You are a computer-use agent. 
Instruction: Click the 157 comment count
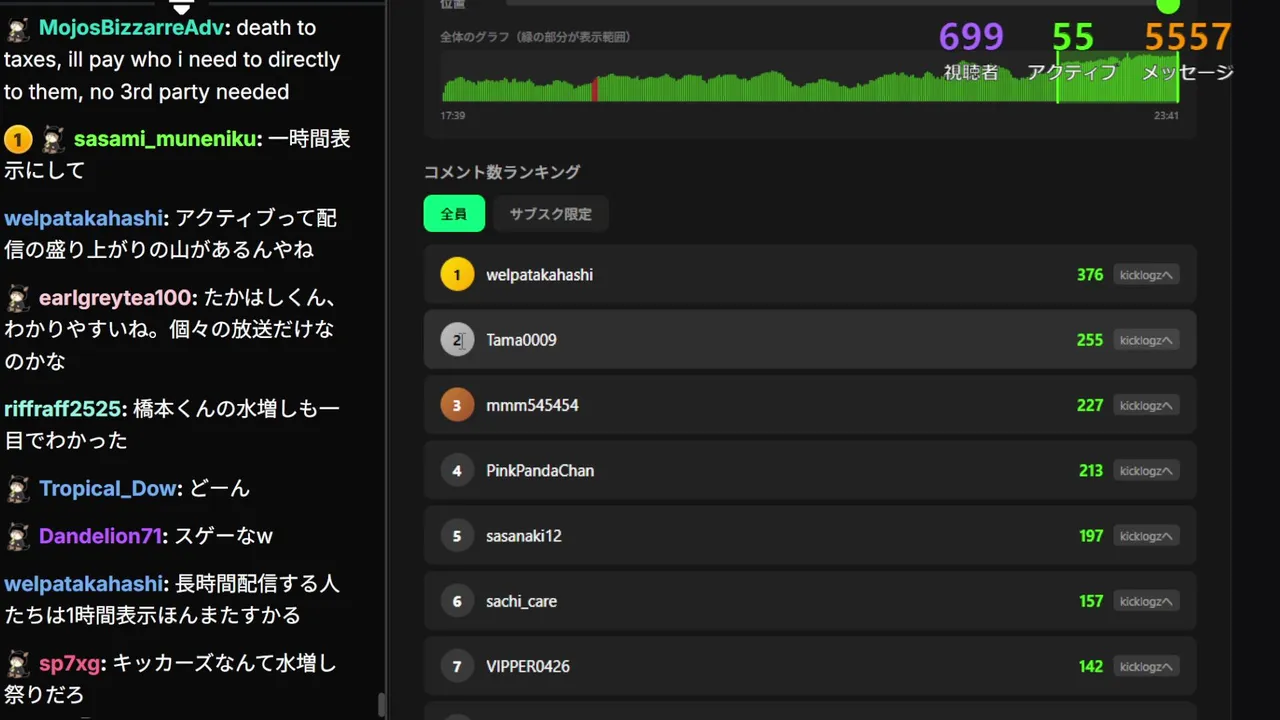click(x=1091, y=601)
